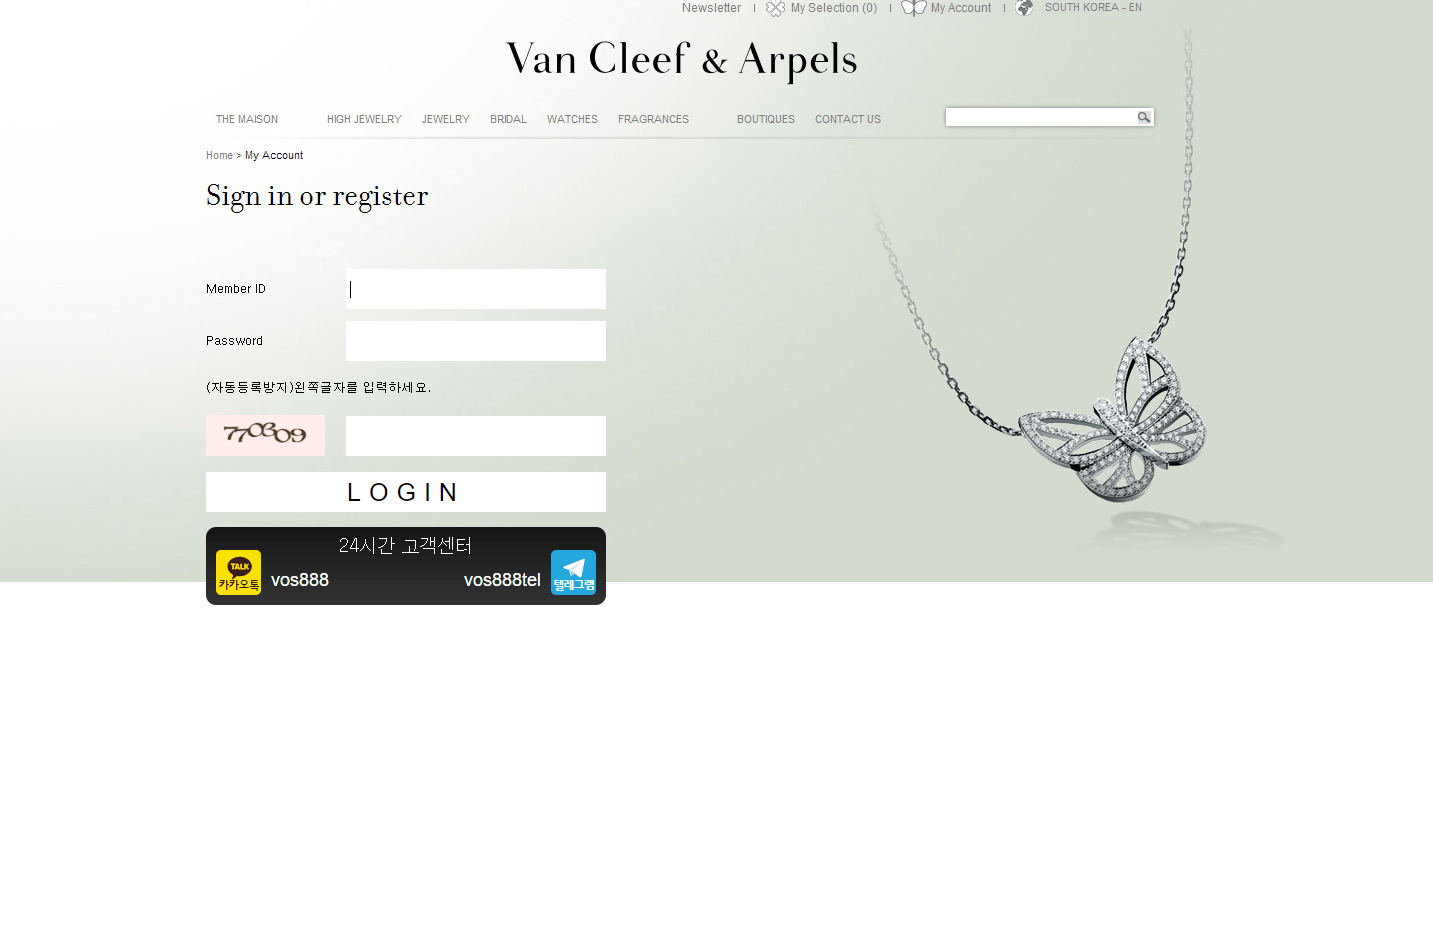Click the globe icon for region
This screenshot has width=1433, height=941.
coord(1025,8)
